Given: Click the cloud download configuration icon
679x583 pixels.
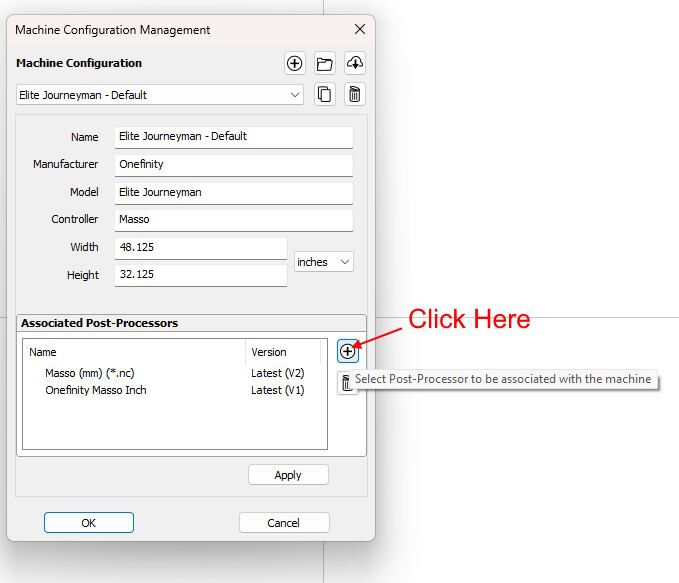Looking at the screenshot, I should (355, 64).
